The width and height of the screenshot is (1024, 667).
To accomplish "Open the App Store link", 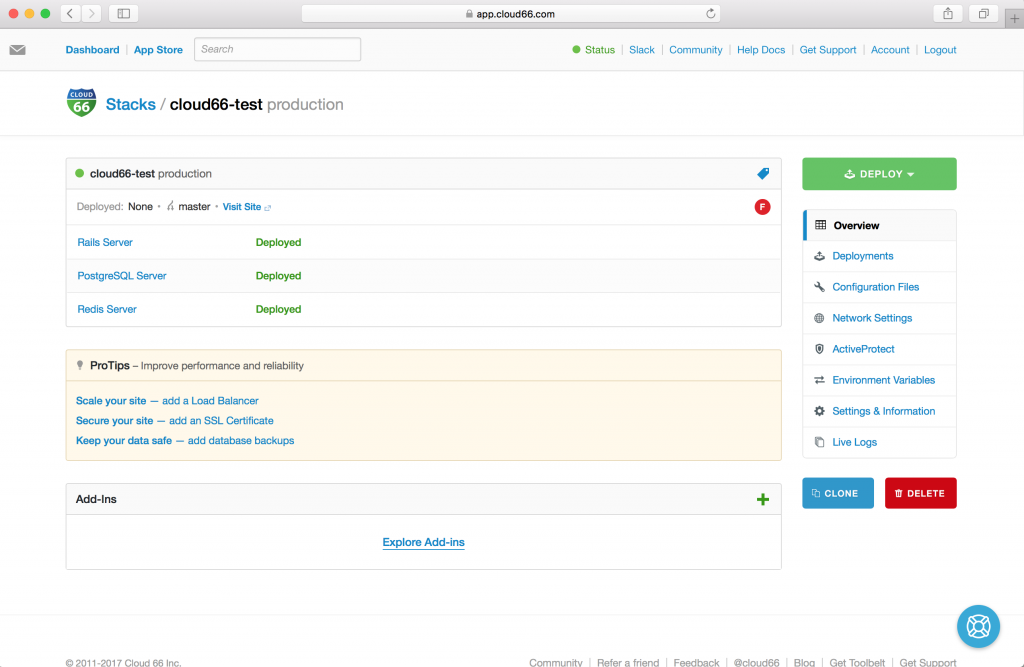I will point(158,50).
